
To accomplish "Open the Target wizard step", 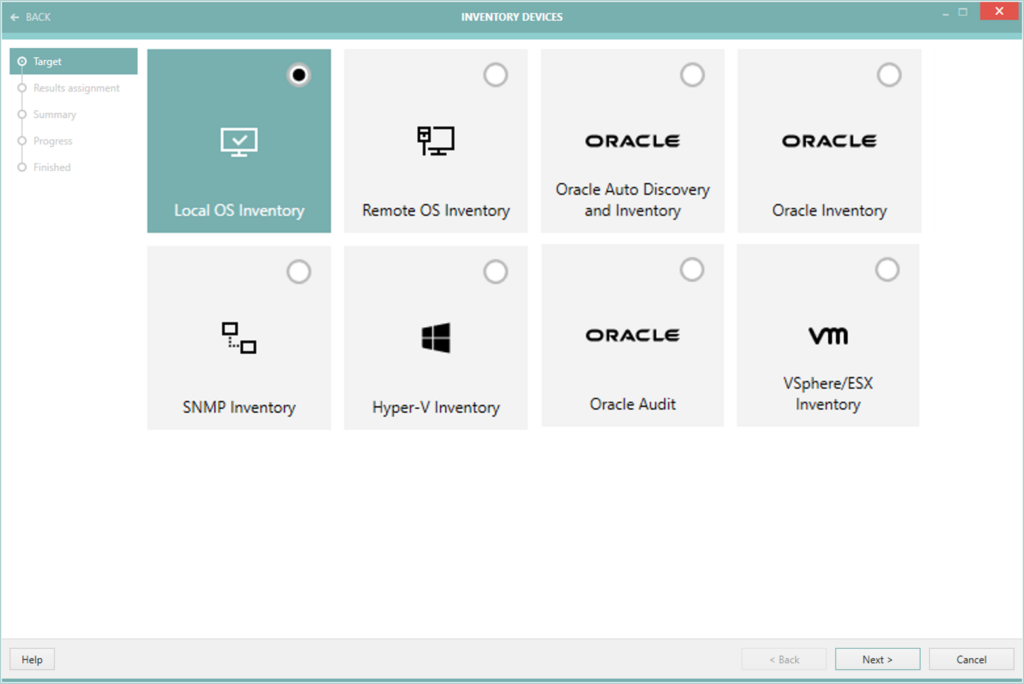I will pos(74,61).
